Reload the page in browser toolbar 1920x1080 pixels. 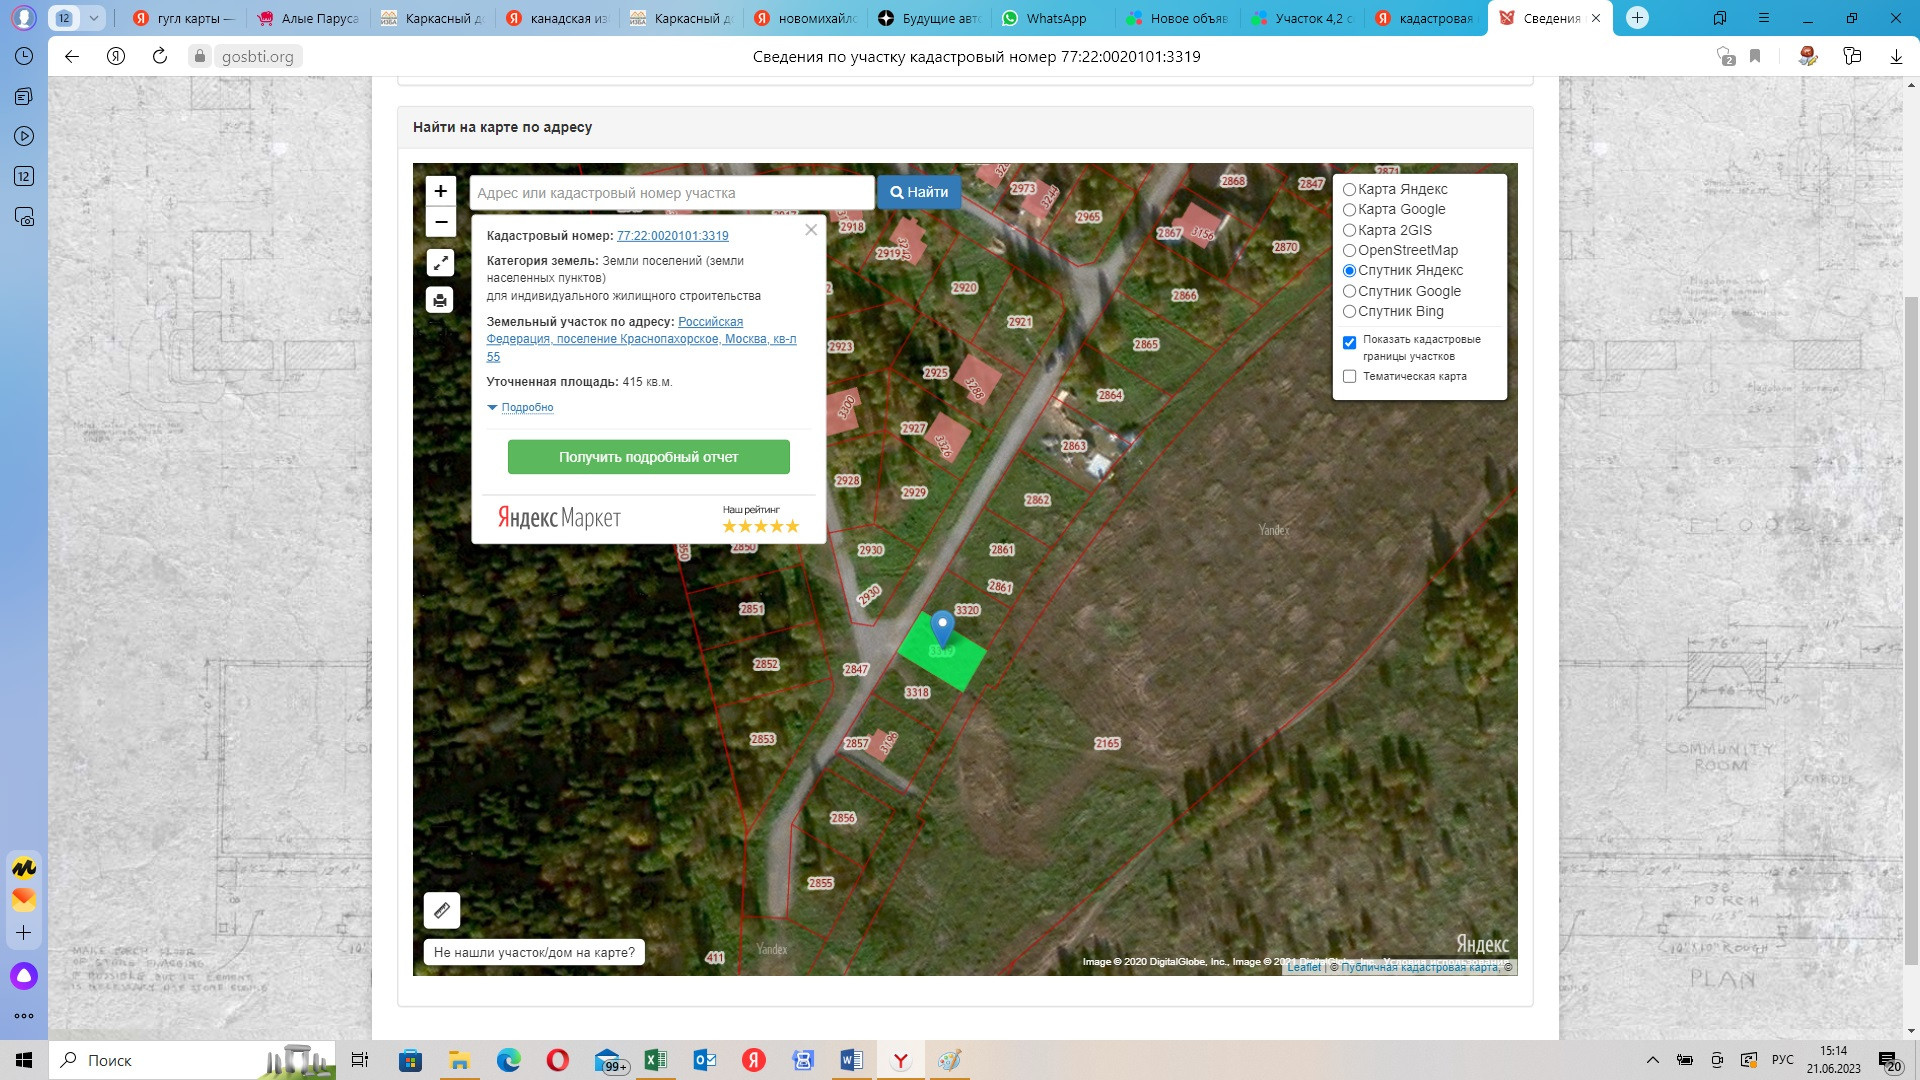(x=160, y=56)
